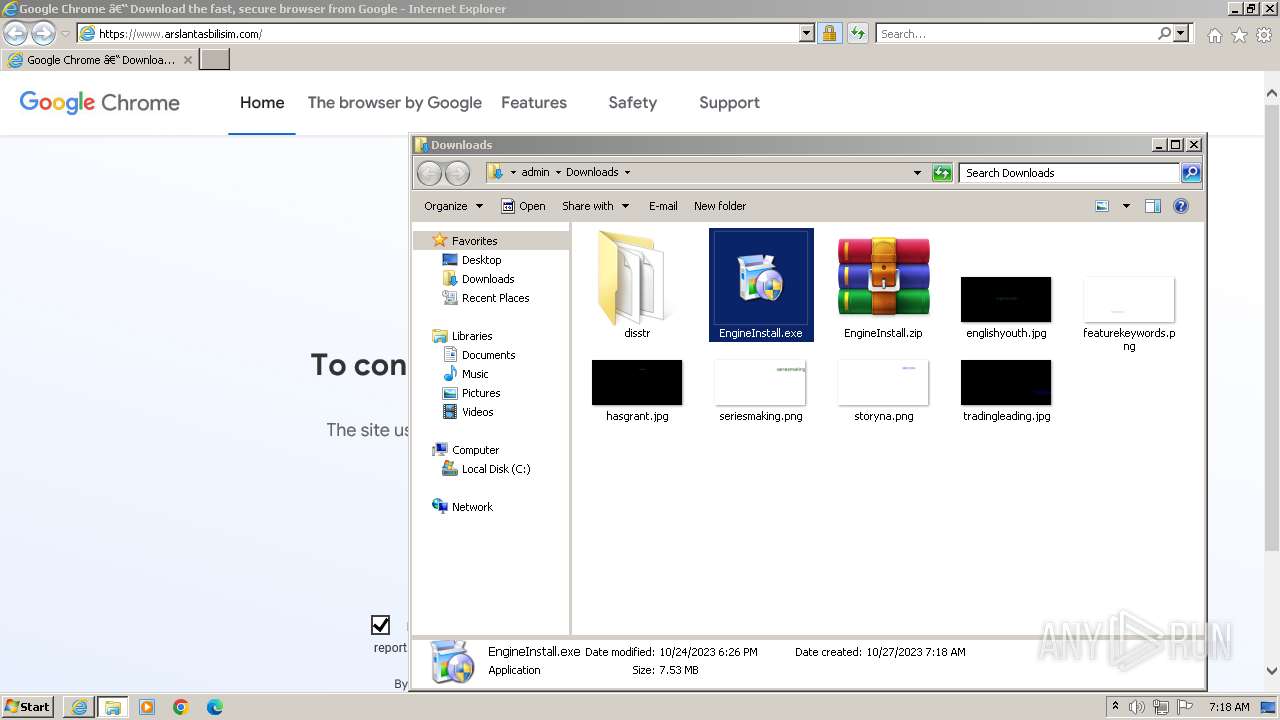1280x720 pixels.
Task: Select the disstr folder icon
Action: [637, 278]
